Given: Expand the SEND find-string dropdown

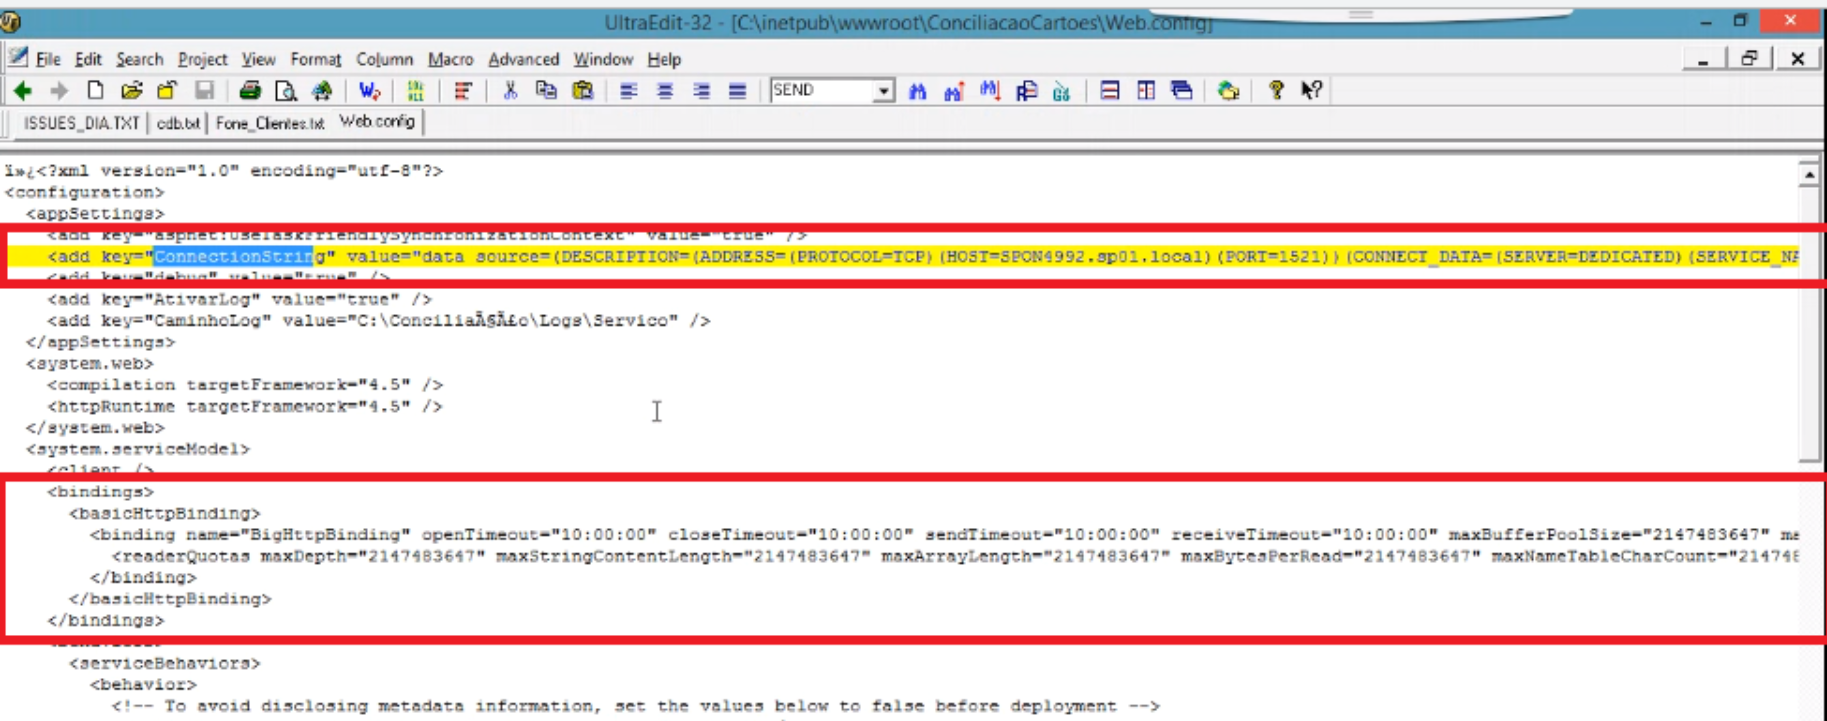Looking at the screenshot, I should [884, 91].
